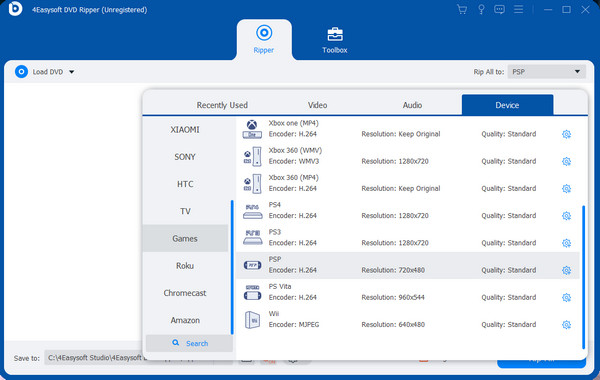Screen dimensions: 600x380
Task: Choose Roku device category
Action: click(x=185, y=266)
